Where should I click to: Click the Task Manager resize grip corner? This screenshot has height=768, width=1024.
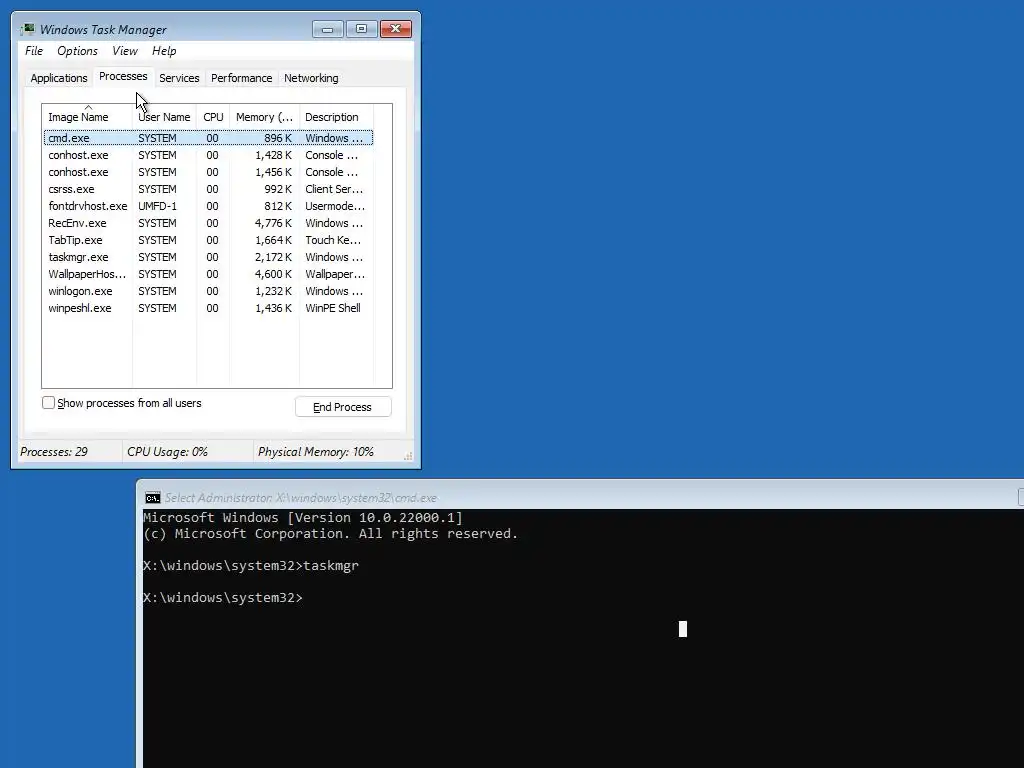[x=408, y=456]
